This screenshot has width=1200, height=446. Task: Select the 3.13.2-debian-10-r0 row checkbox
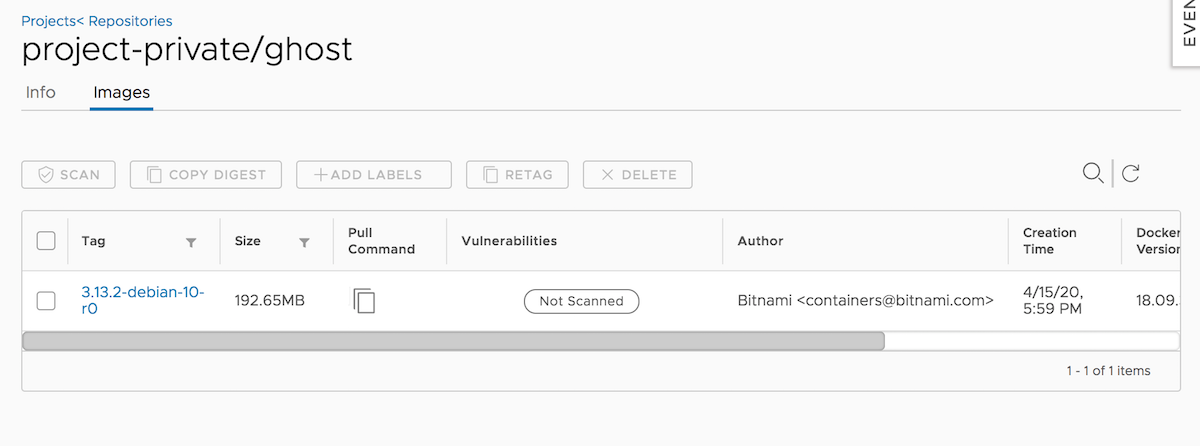[x=45, y=300]
